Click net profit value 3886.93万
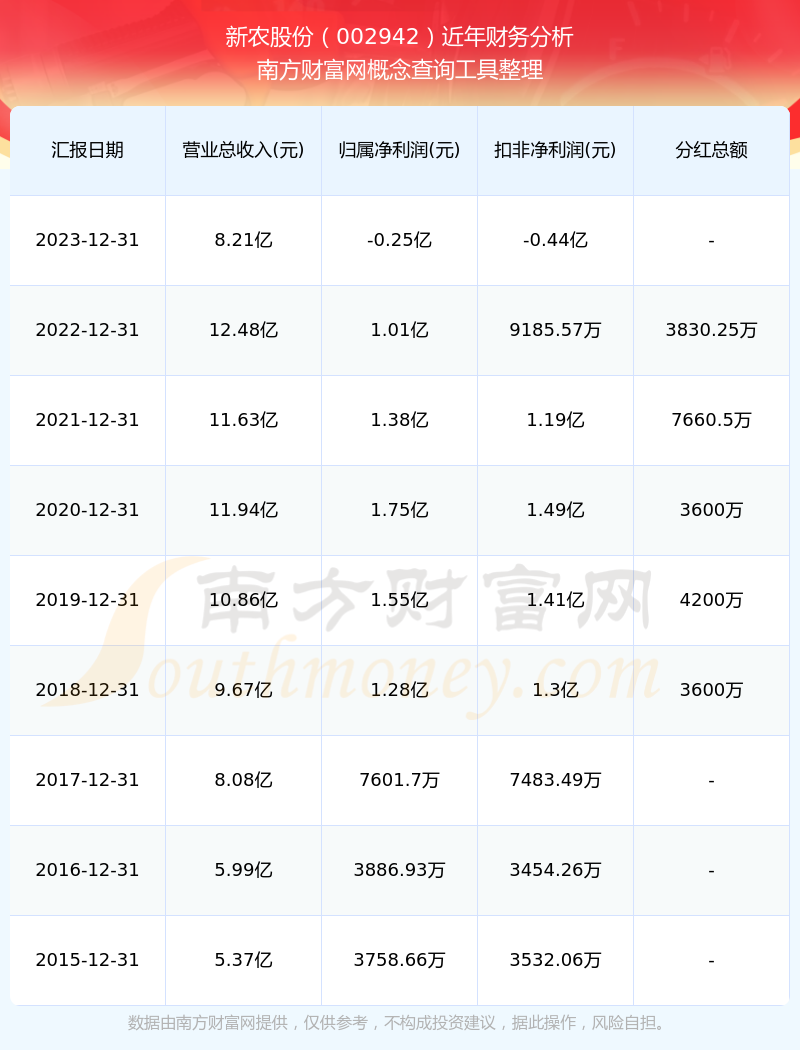The height and width of the screenshot is (1050, 800). point(400,870)
